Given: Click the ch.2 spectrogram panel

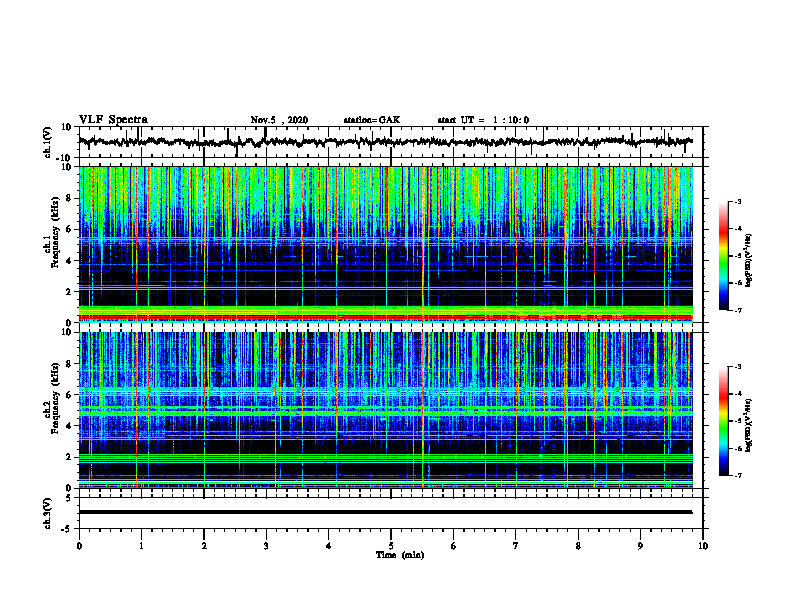Looking at the screenshot, I should (385, 410).
